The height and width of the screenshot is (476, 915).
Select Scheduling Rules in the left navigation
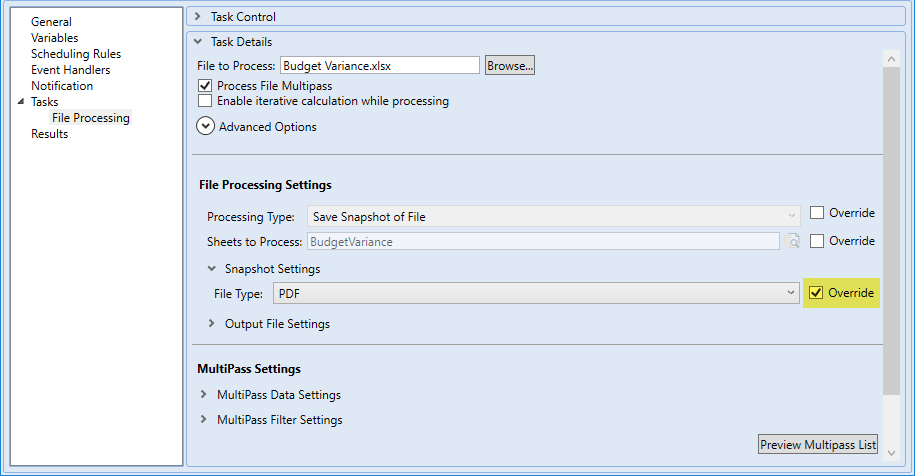tap(76, 54)
